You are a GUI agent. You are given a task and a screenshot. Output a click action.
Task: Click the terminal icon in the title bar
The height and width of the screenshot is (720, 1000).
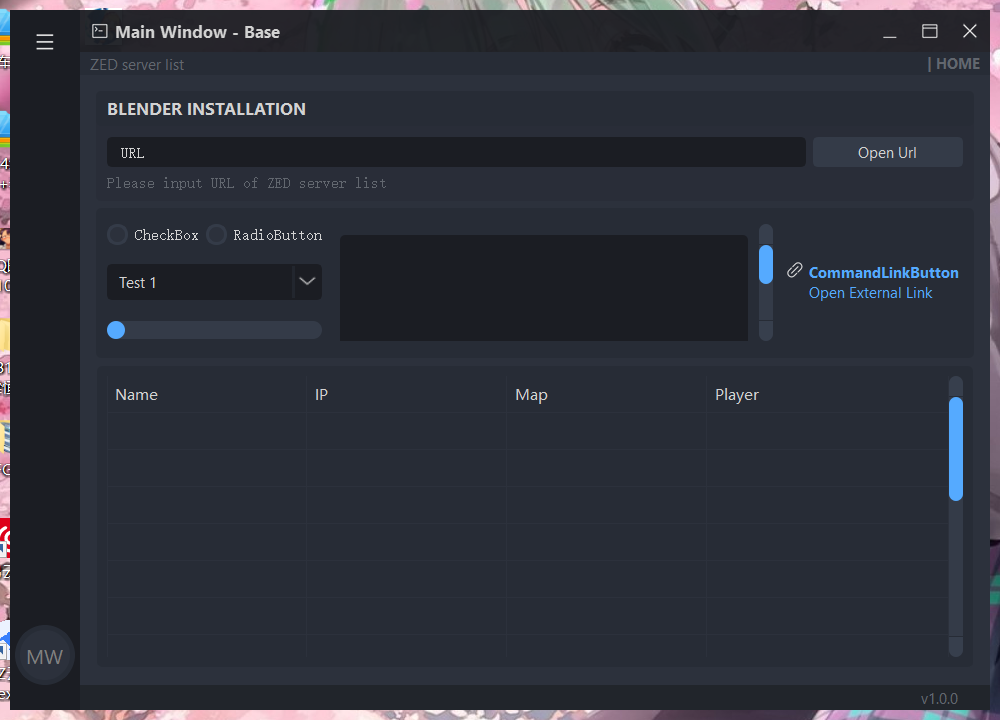pyautogui.click(x=99, y=31)
